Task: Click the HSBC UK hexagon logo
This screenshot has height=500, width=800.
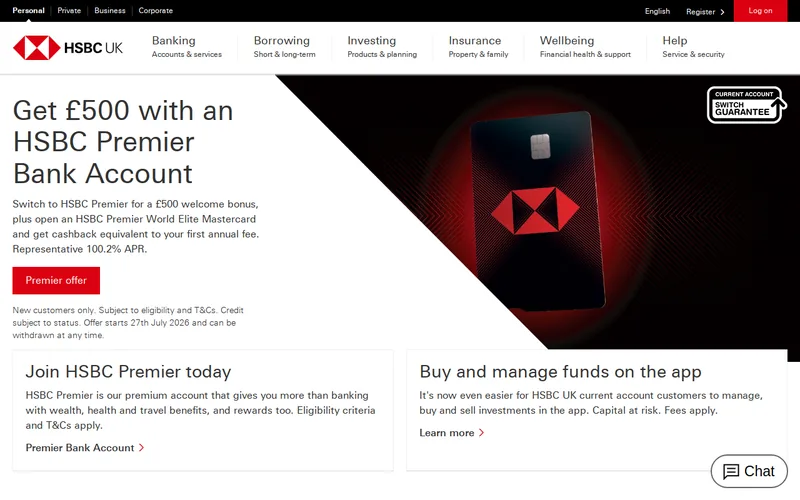Action: click(x=37, y=48)
